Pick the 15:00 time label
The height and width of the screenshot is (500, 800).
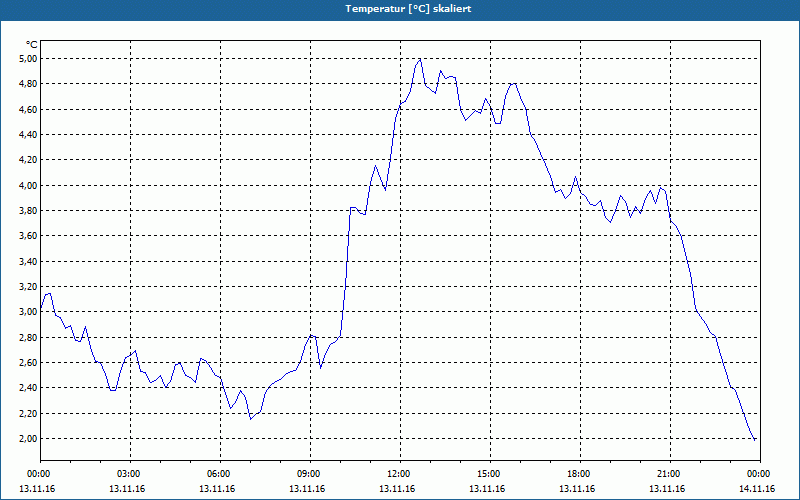[x=490, y=474]
